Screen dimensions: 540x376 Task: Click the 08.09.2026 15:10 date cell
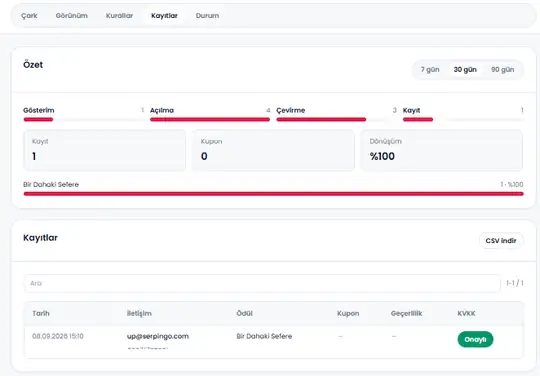coord(58,336)
